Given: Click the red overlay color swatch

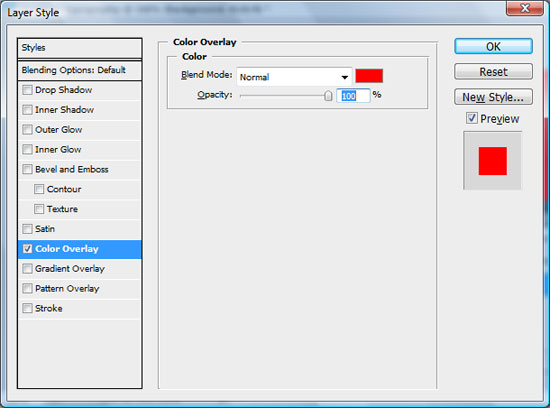Looking at the screenshot, I should click(x=369, y=76).
